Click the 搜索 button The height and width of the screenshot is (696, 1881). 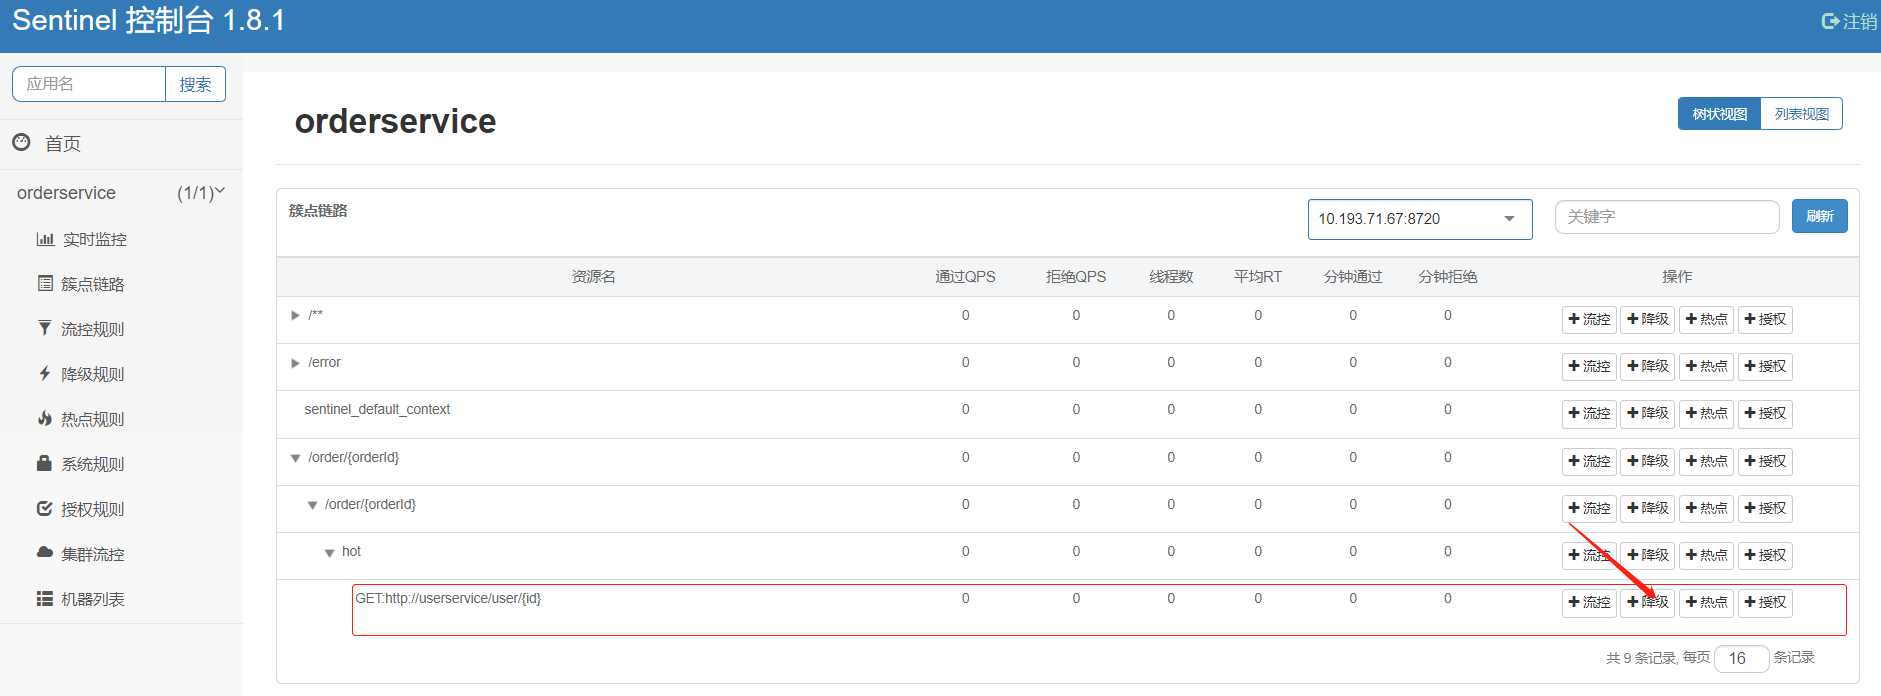point(195,84)
